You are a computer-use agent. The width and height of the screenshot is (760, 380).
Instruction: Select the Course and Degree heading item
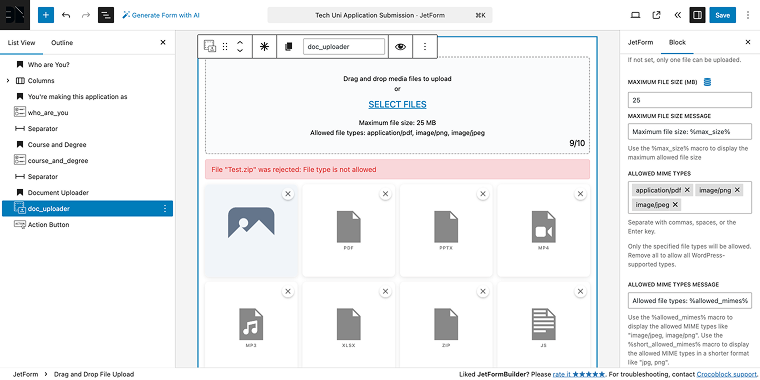(57, 144)
